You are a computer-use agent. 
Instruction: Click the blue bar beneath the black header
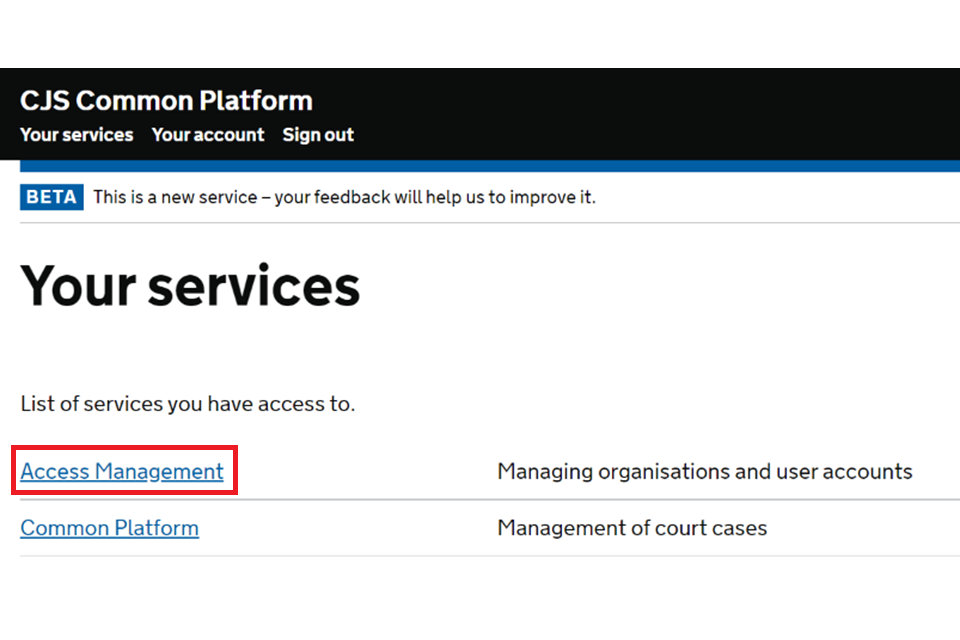(480, 166)
